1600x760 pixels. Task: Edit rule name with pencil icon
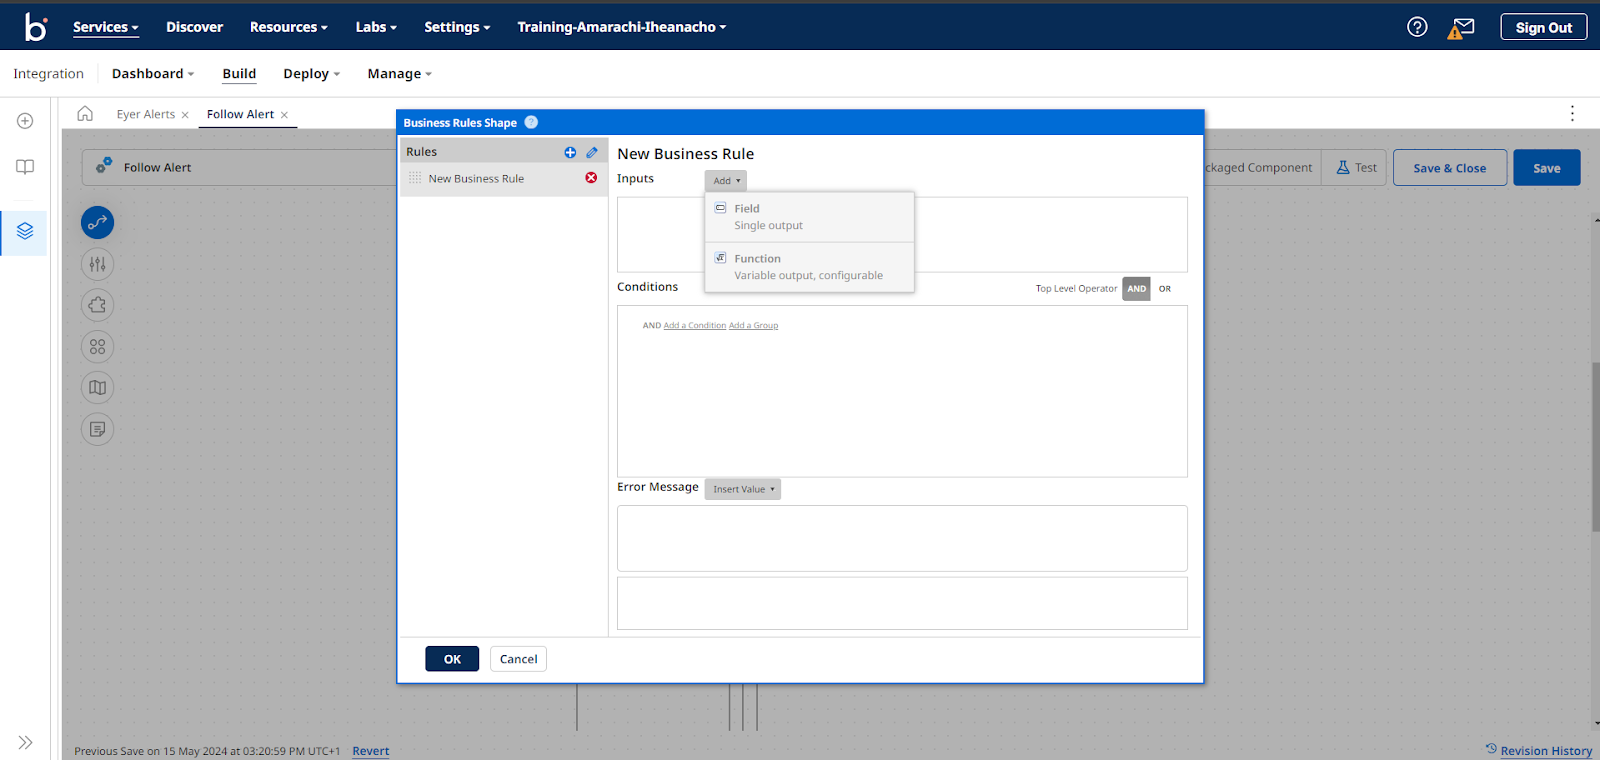pyautogui.click(x=592, y=152)
